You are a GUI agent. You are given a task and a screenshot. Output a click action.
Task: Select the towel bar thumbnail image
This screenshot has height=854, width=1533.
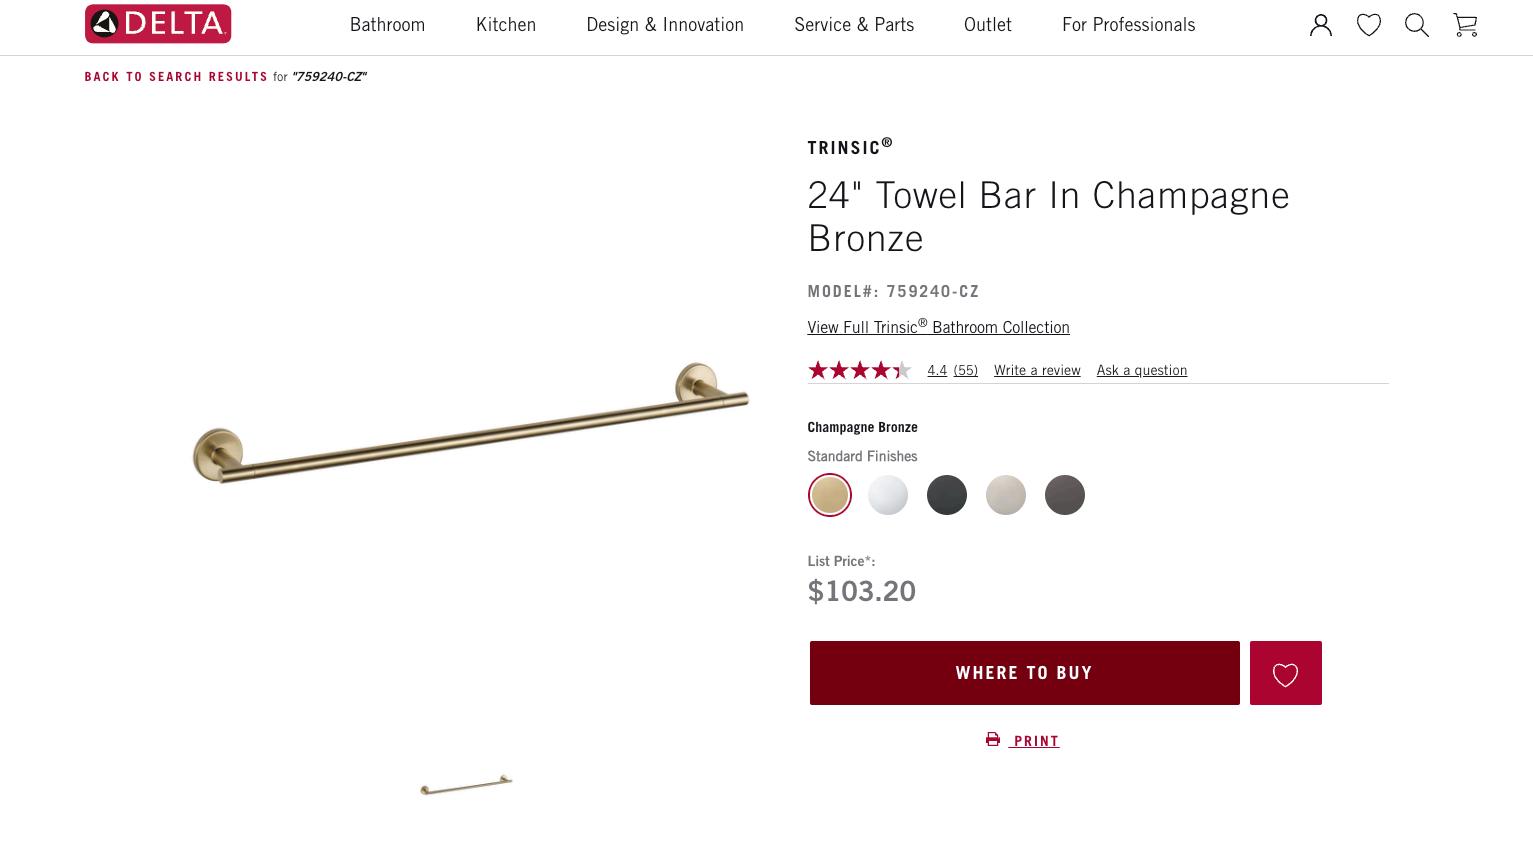pos(466,785)
